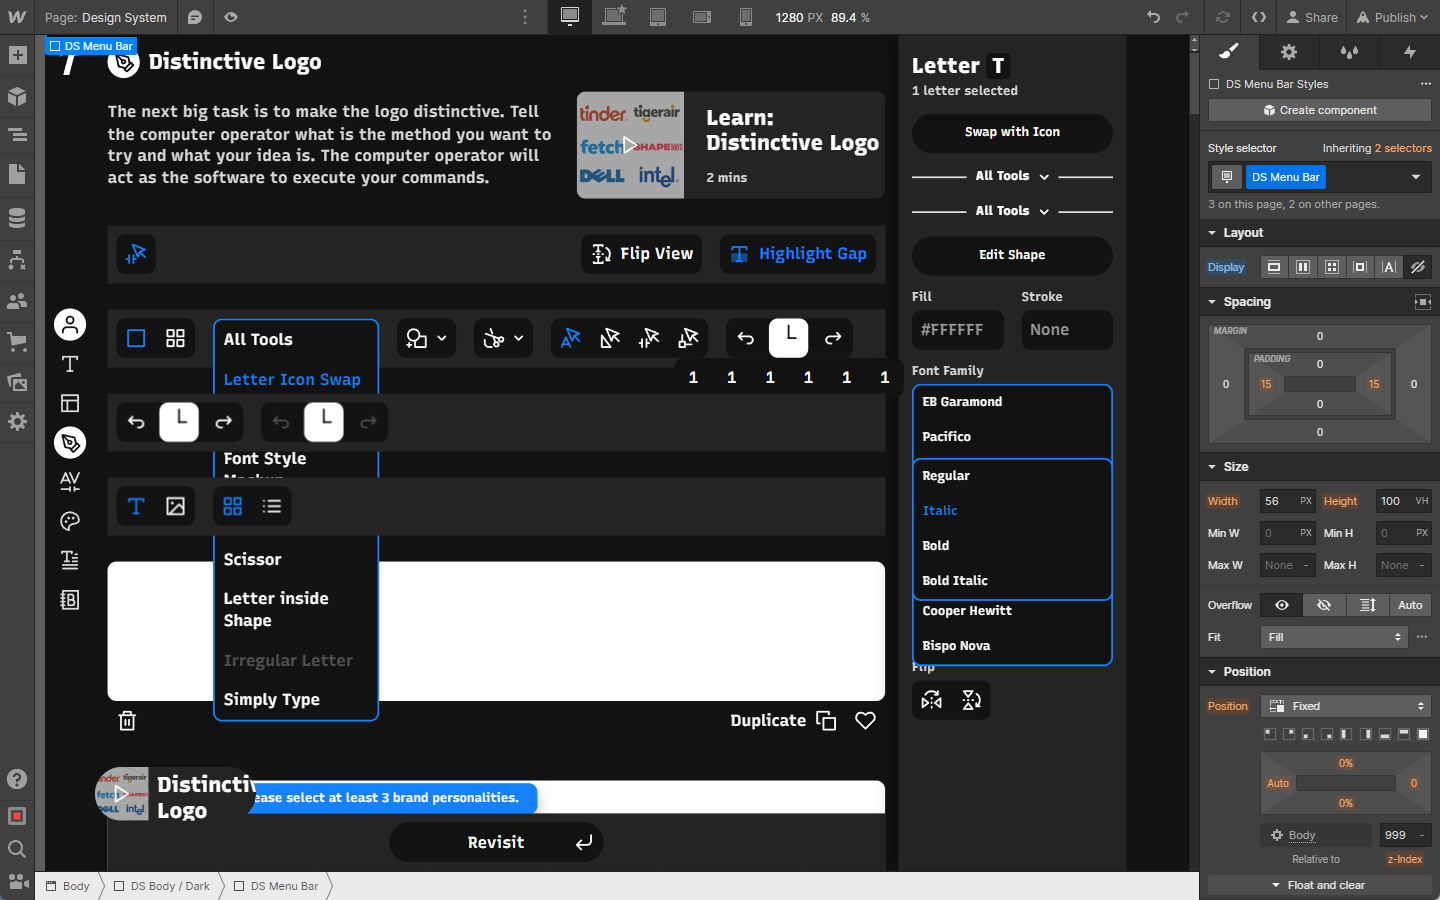
Task: Switch to desktop breakpoint view
Action: [x=570, y=16]
